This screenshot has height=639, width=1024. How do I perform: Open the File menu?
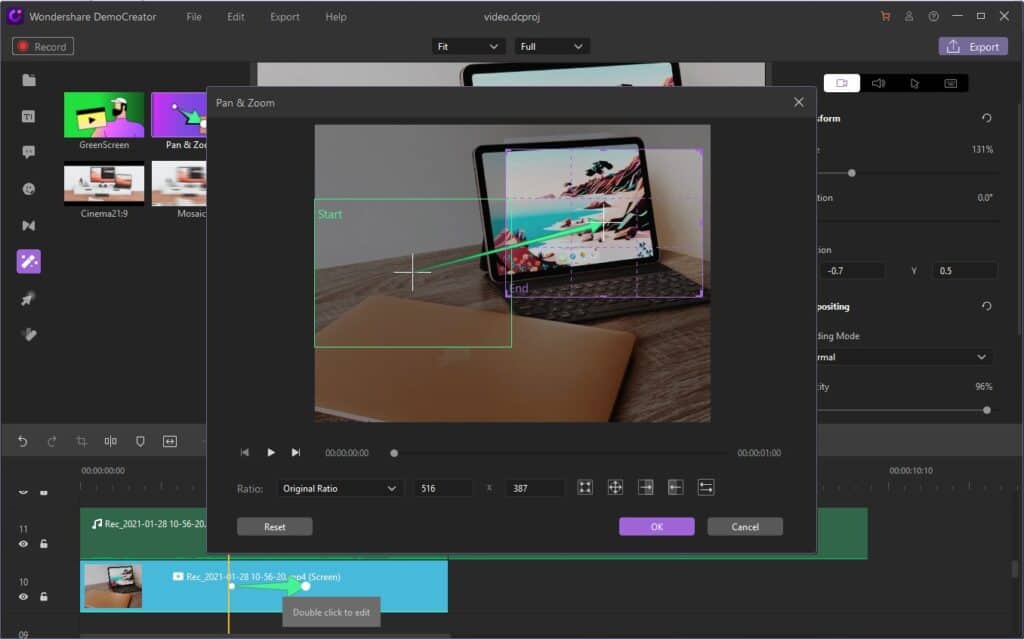tap(193, 17)
